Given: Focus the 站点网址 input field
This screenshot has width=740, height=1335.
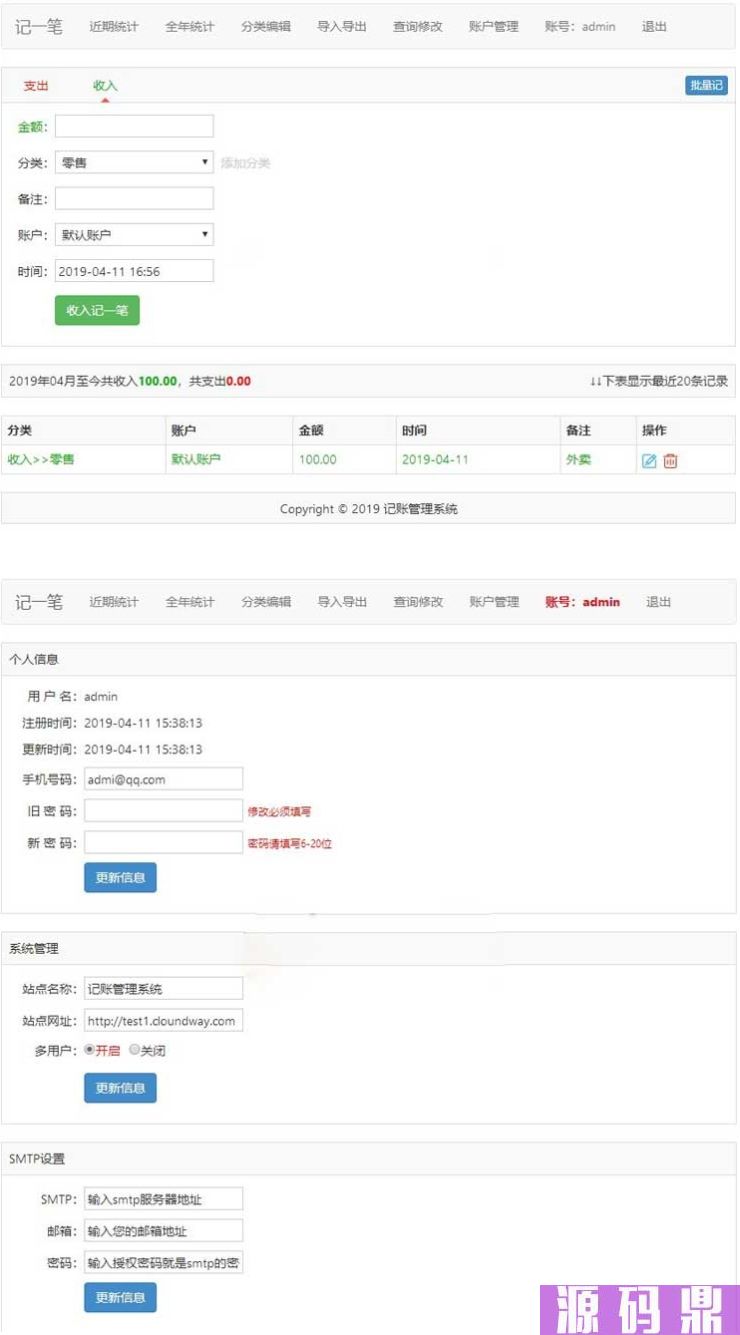Looking at the screenshot, I should tap(163, 1021).
